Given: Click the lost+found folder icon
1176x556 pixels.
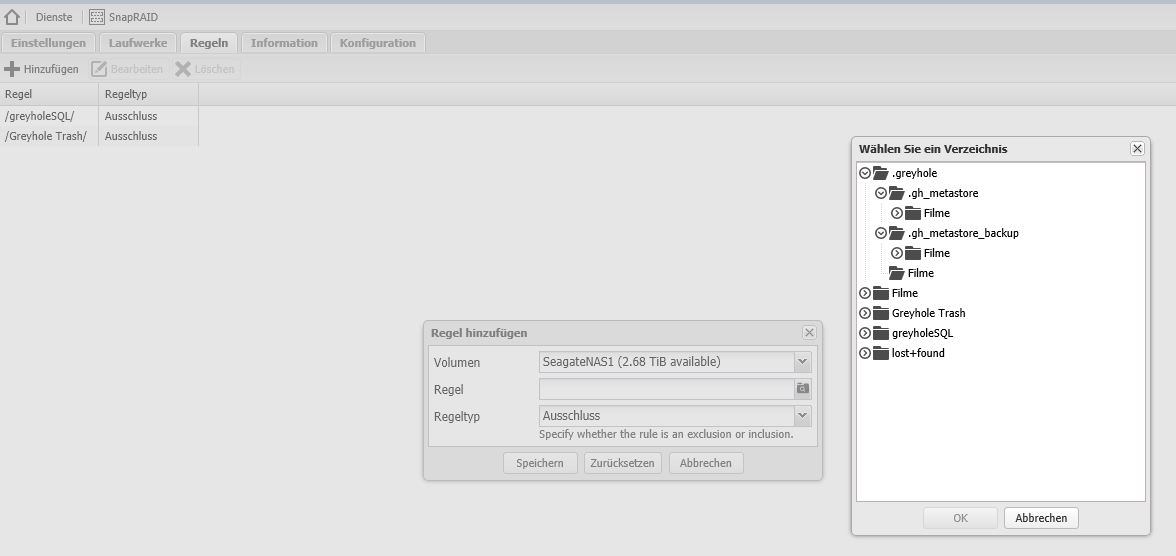Looking at the screenshot, I should point(880,353).
